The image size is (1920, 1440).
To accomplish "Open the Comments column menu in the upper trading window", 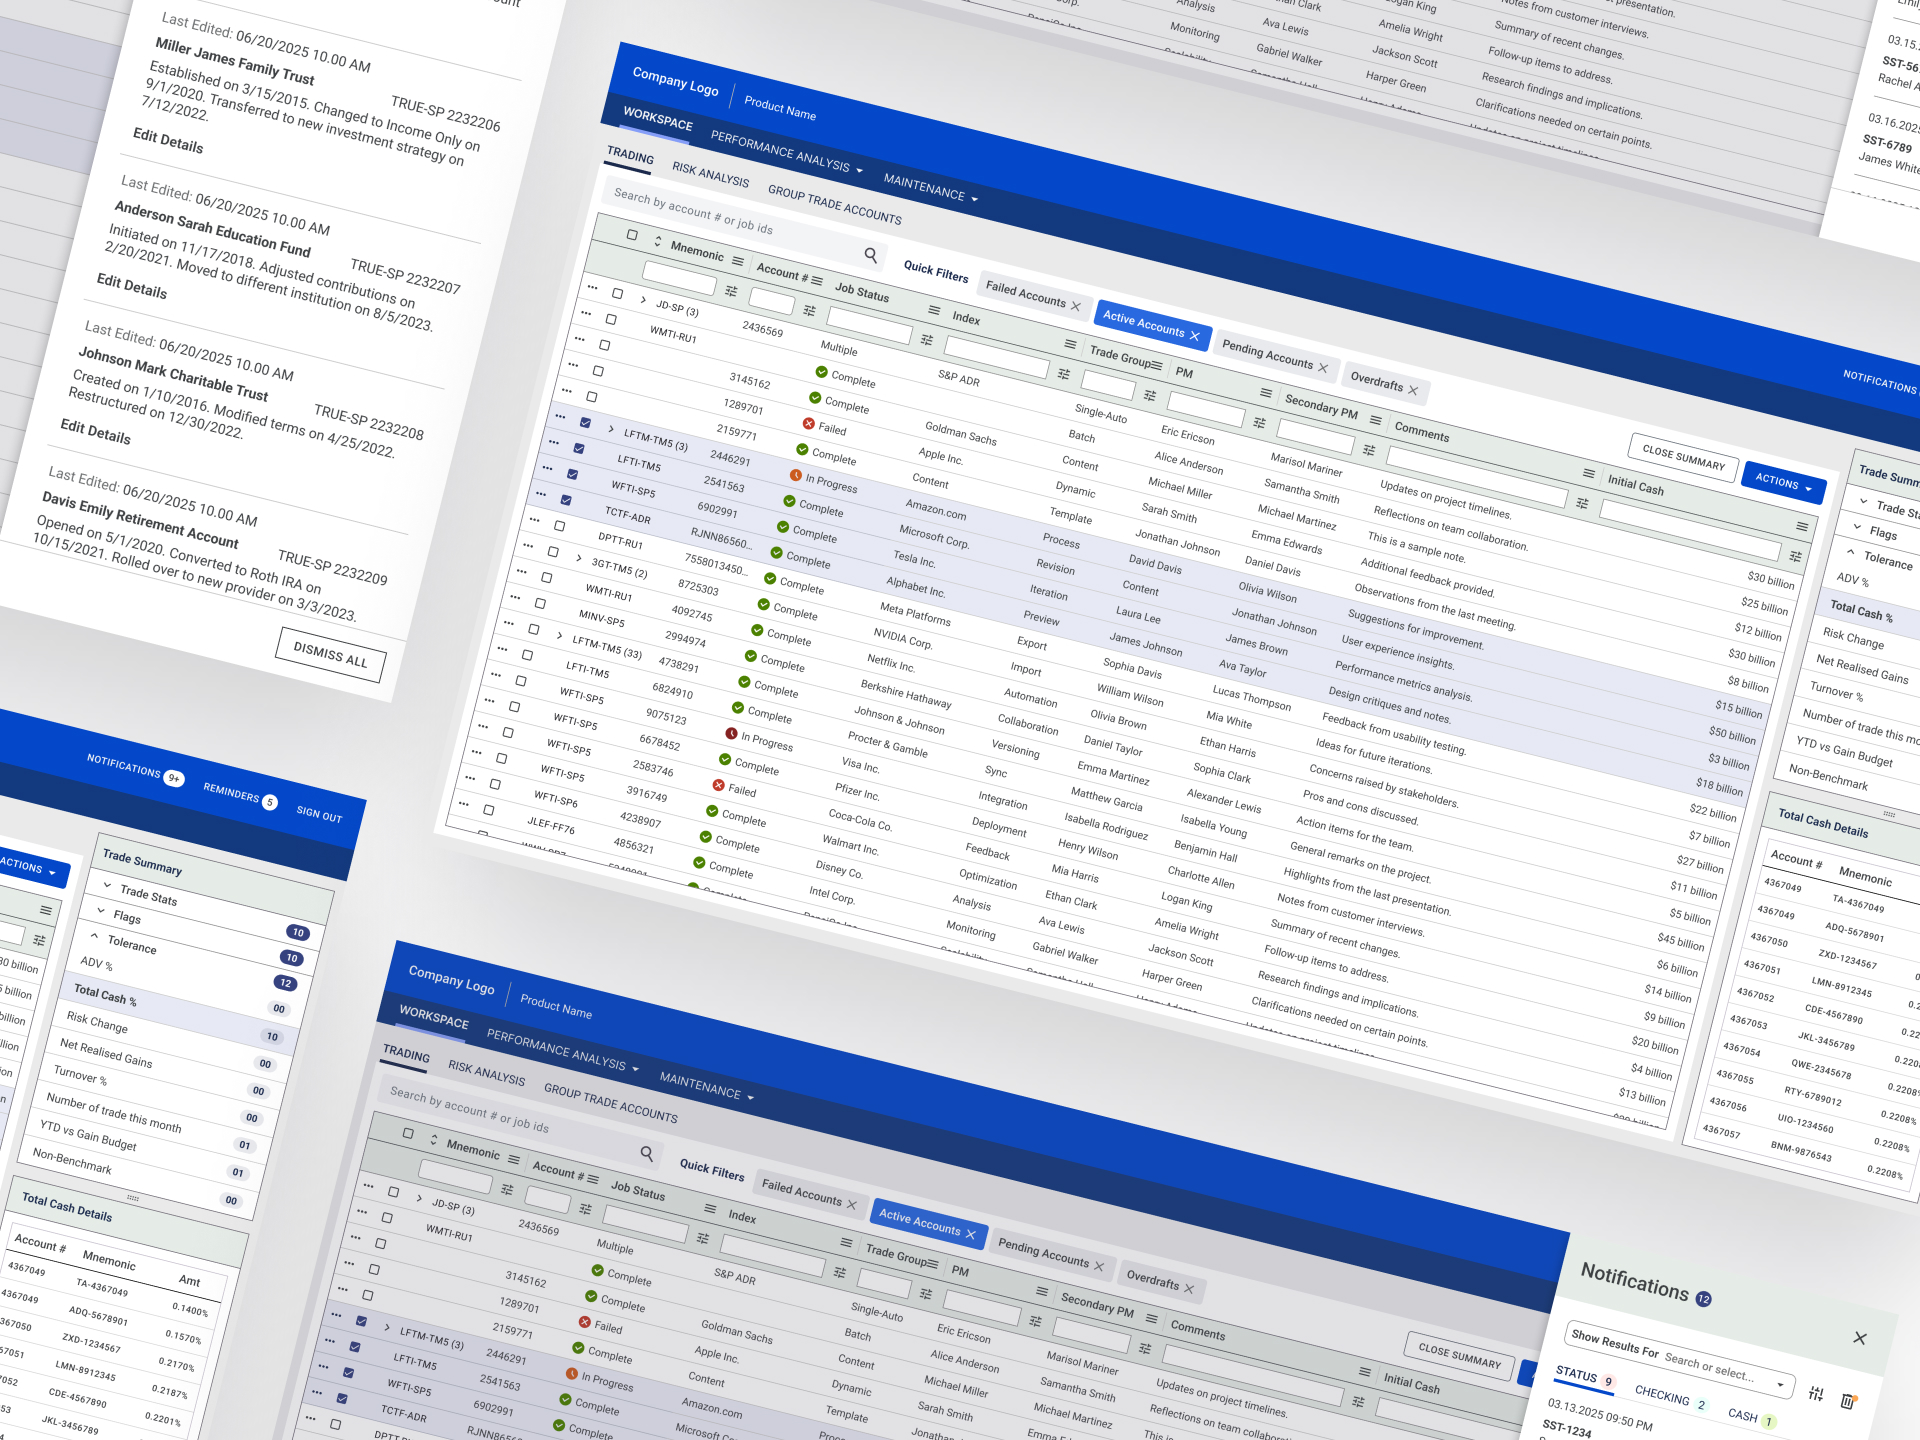I will click(1589, 473).
